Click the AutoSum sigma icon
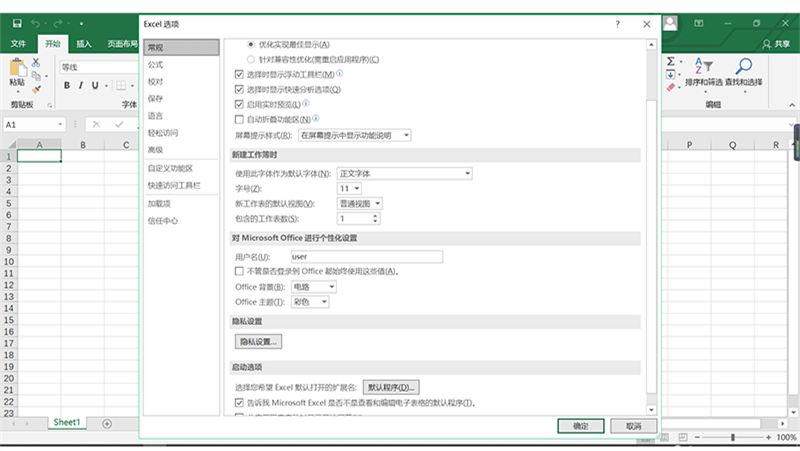Viewport: 800px width, 451px height. pyautogui.click(x=671, y=62)
